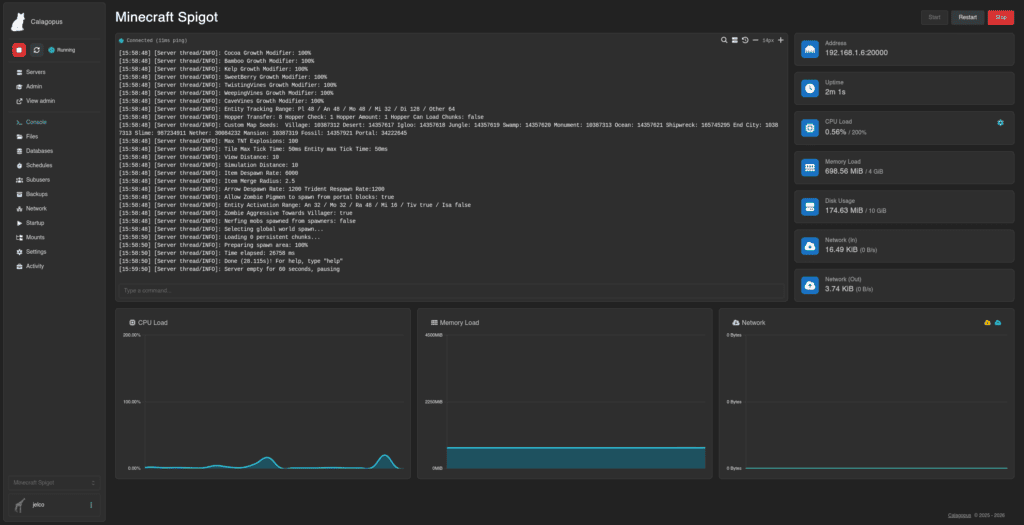The image size is (1024, 525).
Task: Click the Memory Load card icon
Action: (810, 167)
